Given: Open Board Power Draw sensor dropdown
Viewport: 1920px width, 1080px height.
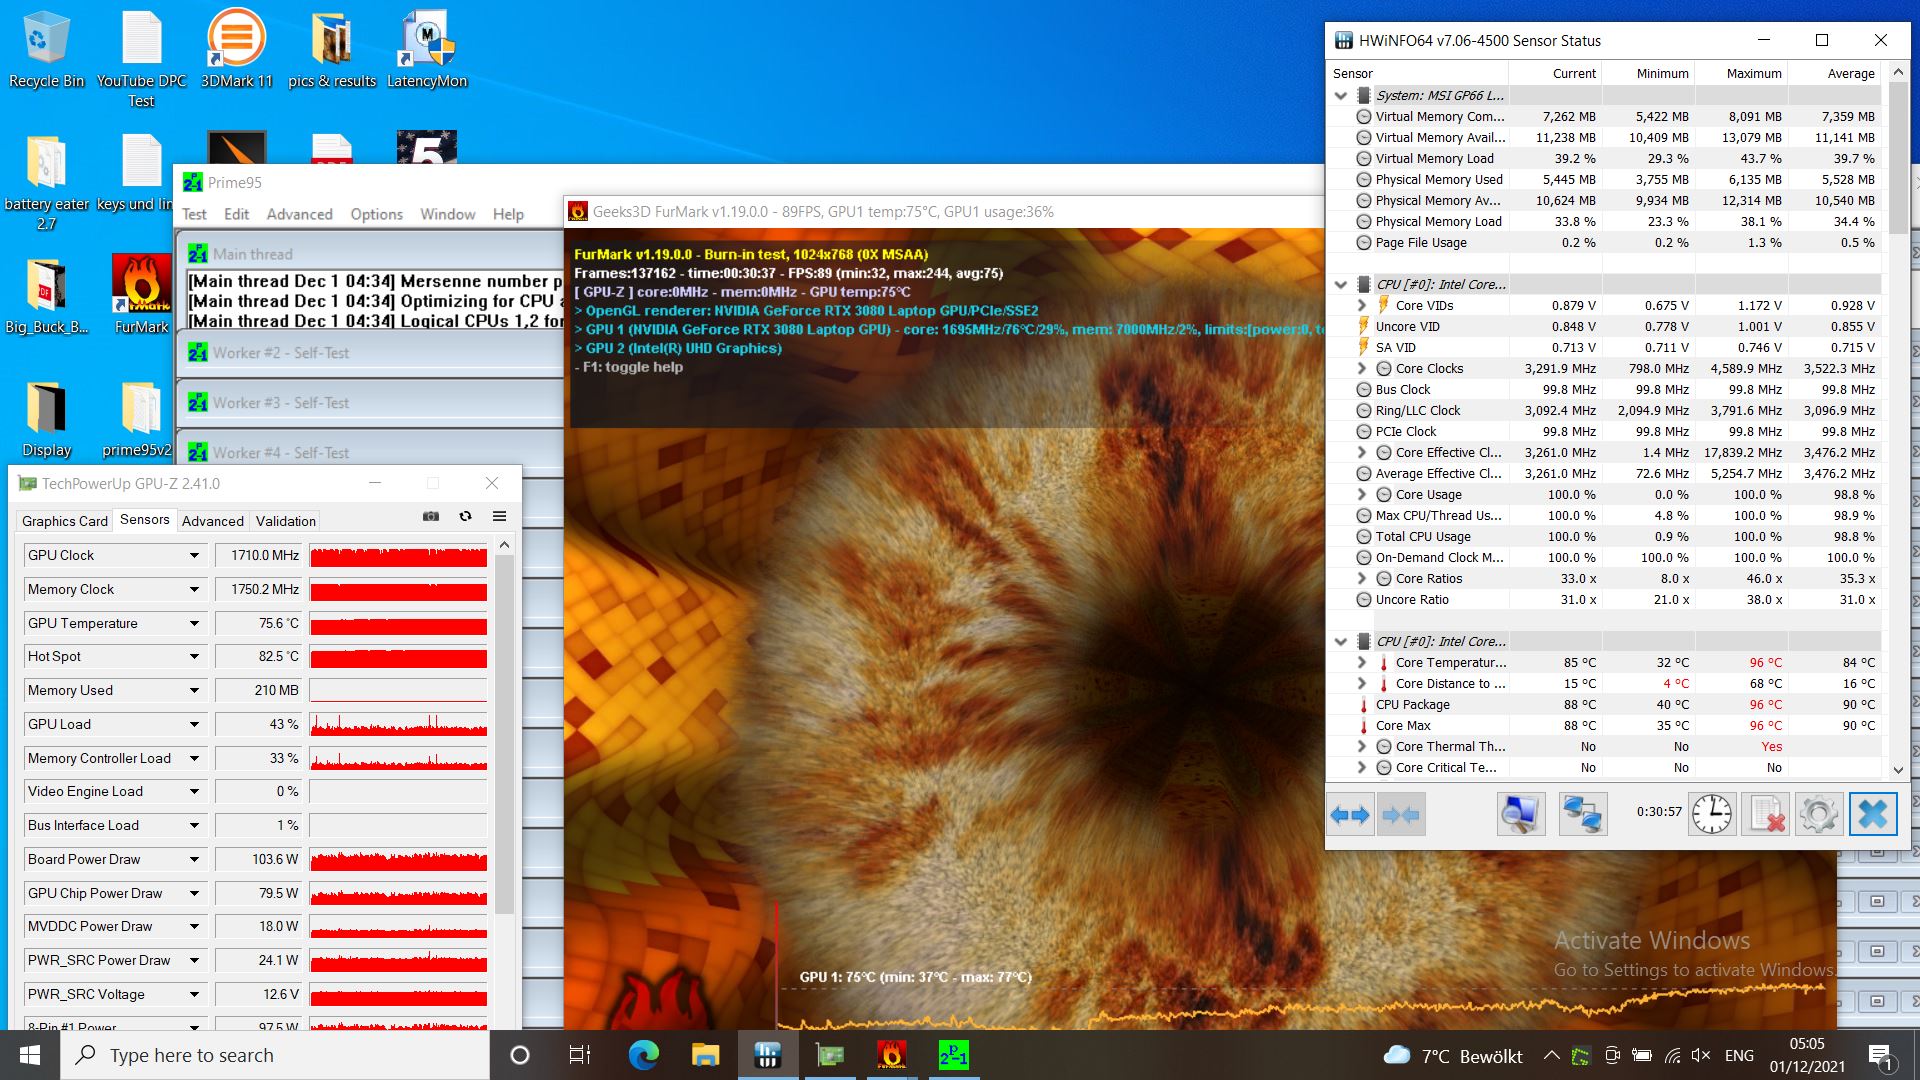Looking at the screenshot, I should (x=194, y=860).
